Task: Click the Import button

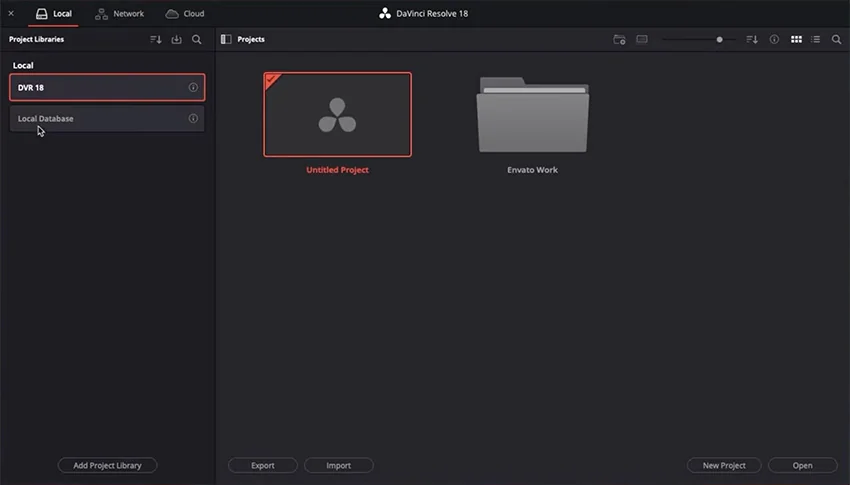Action: point(339,465)
